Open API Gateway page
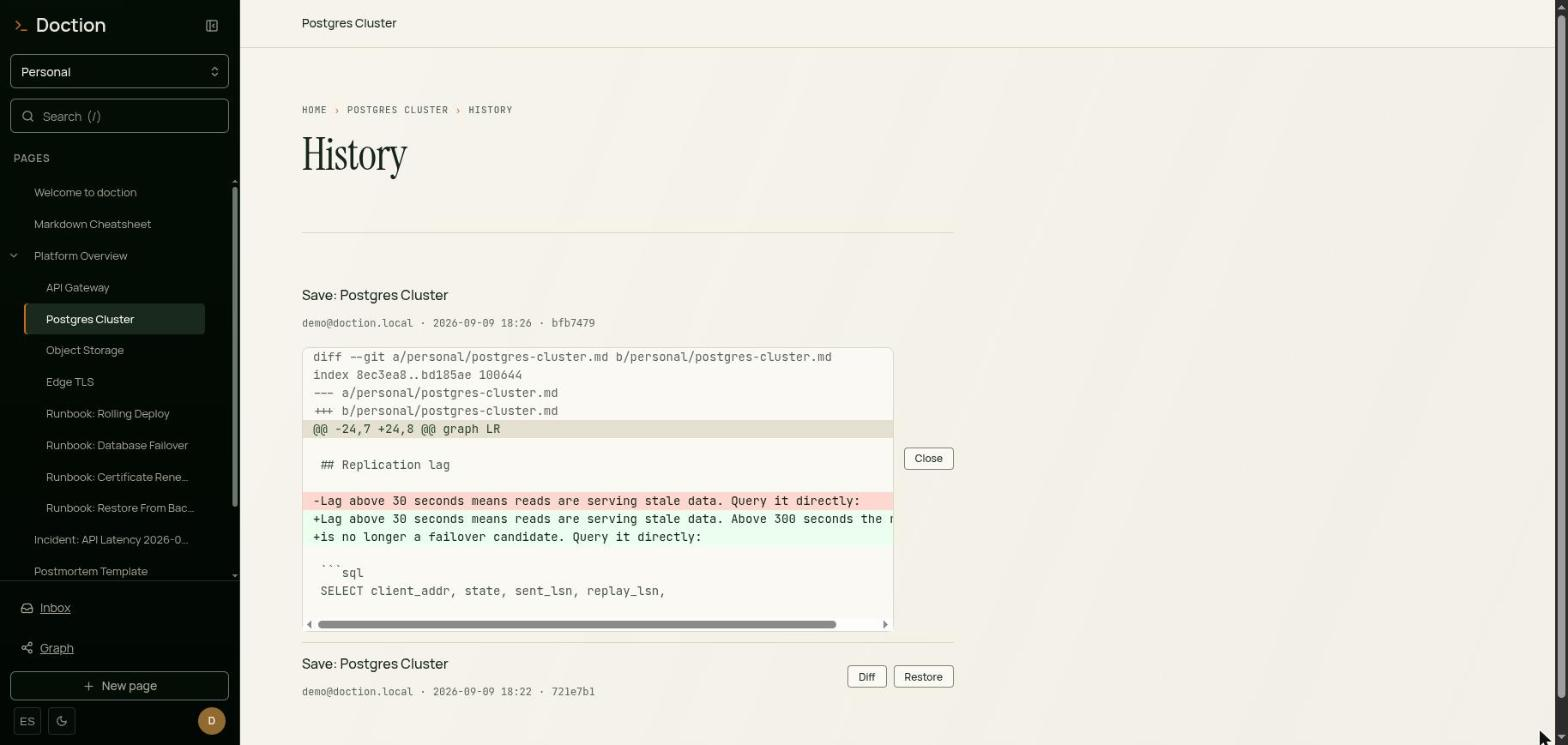1568x745 pixels. [x=77, y=287]
